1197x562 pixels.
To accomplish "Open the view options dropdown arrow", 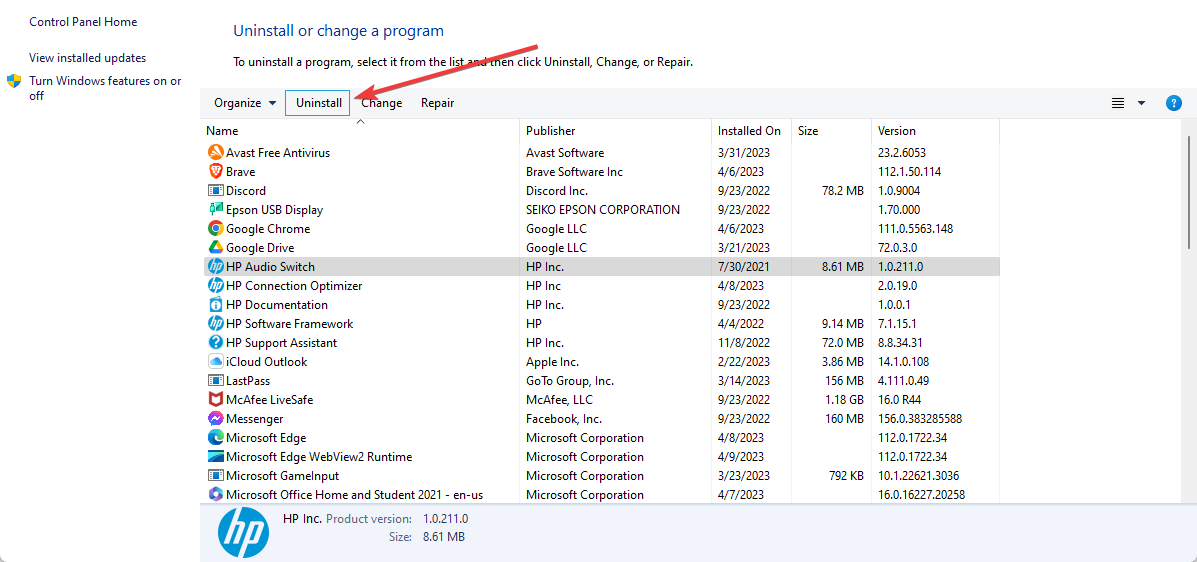I will click(x=1141, y=103).
